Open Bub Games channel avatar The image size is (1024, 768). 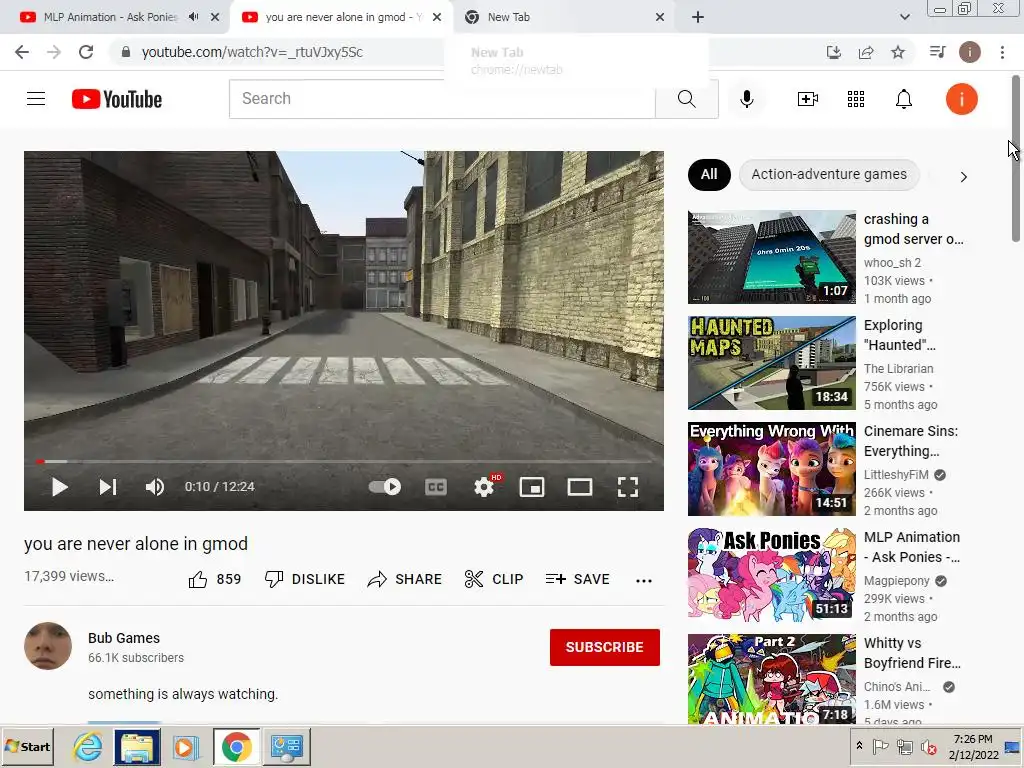pyautogui.click(x=48, y=646)
